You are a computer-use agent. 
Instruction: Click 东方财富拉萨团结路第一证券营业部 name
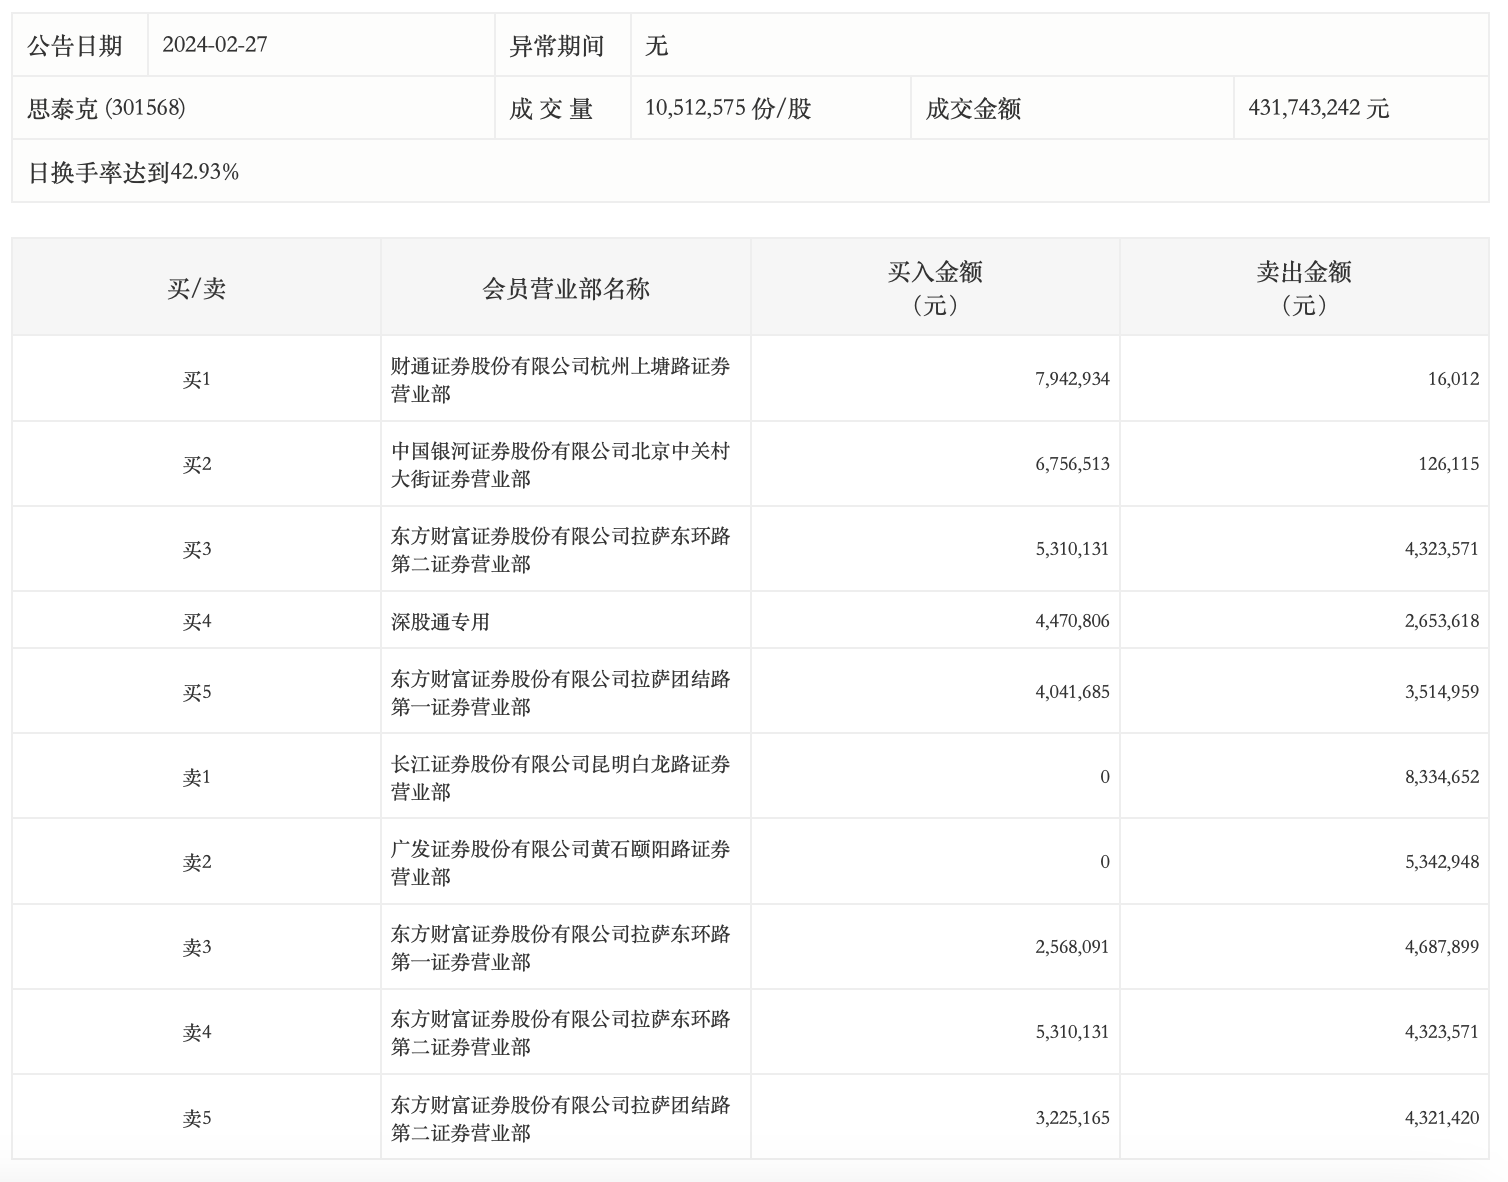click(561, 693)
